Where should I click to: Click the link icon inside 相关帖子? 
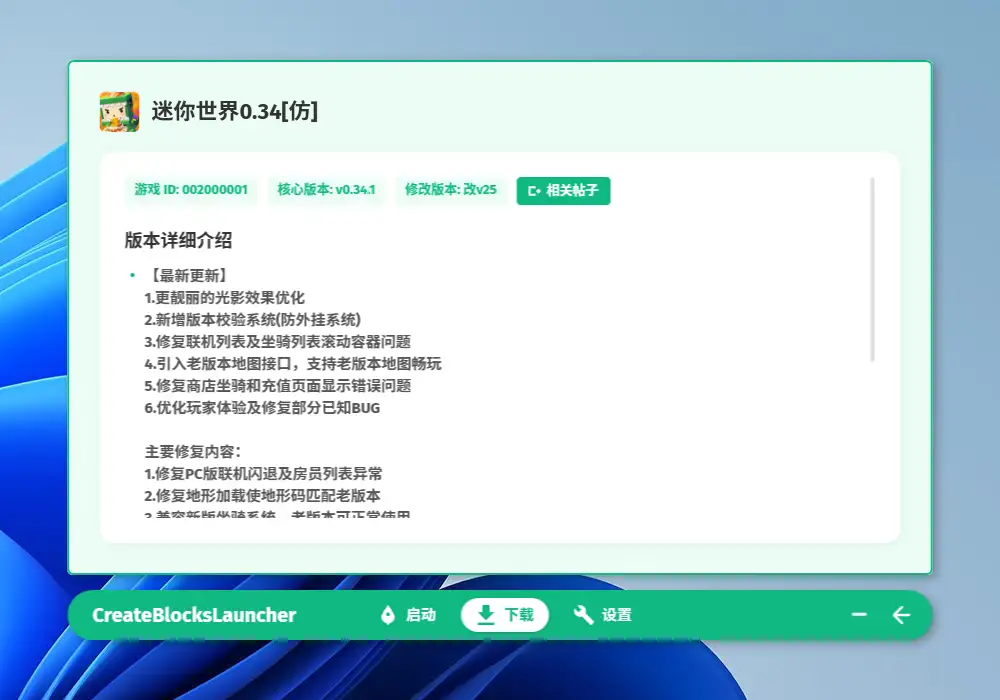pos(534,190)
